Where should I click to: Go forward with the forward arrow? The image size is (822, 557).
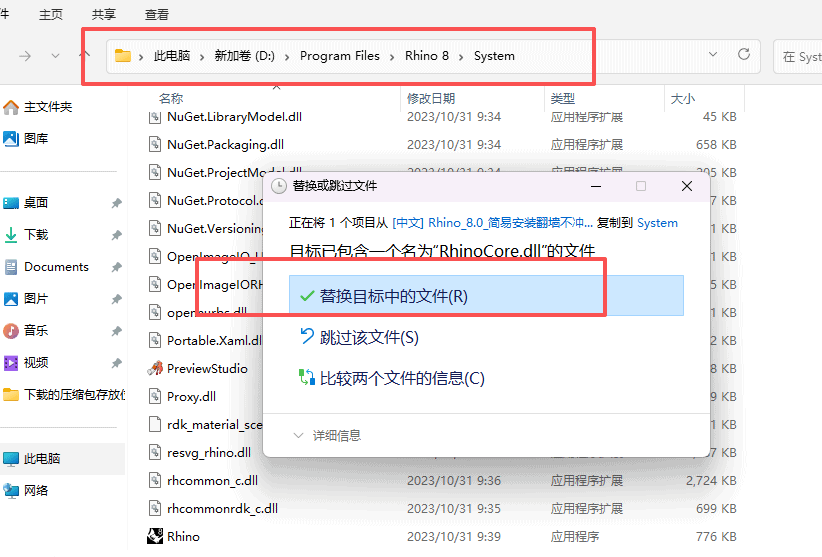(25, 56)
